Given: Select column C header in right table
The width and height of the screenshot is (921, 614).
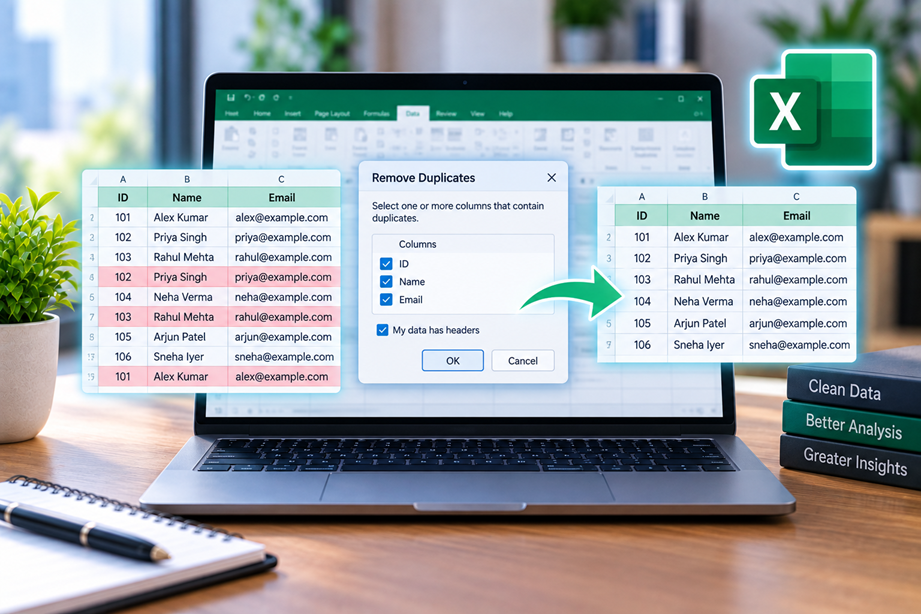Looking at the screenshot, I should (796, 197).
